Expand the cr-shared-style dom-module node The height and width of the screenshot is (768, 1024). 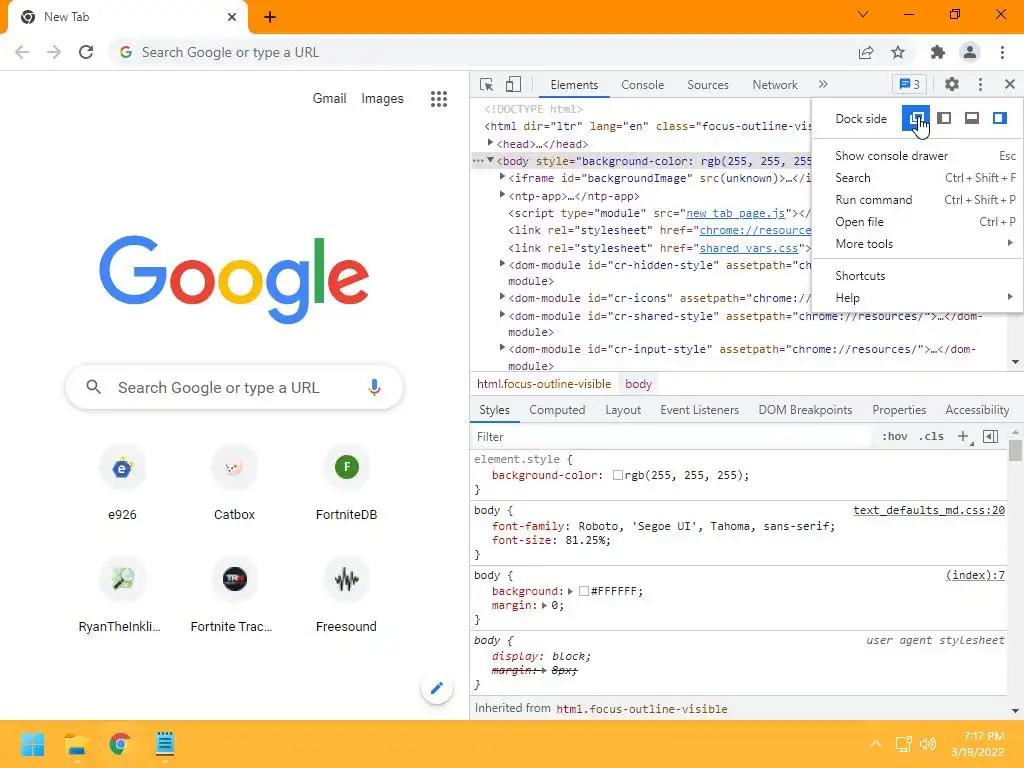(502, 315)
